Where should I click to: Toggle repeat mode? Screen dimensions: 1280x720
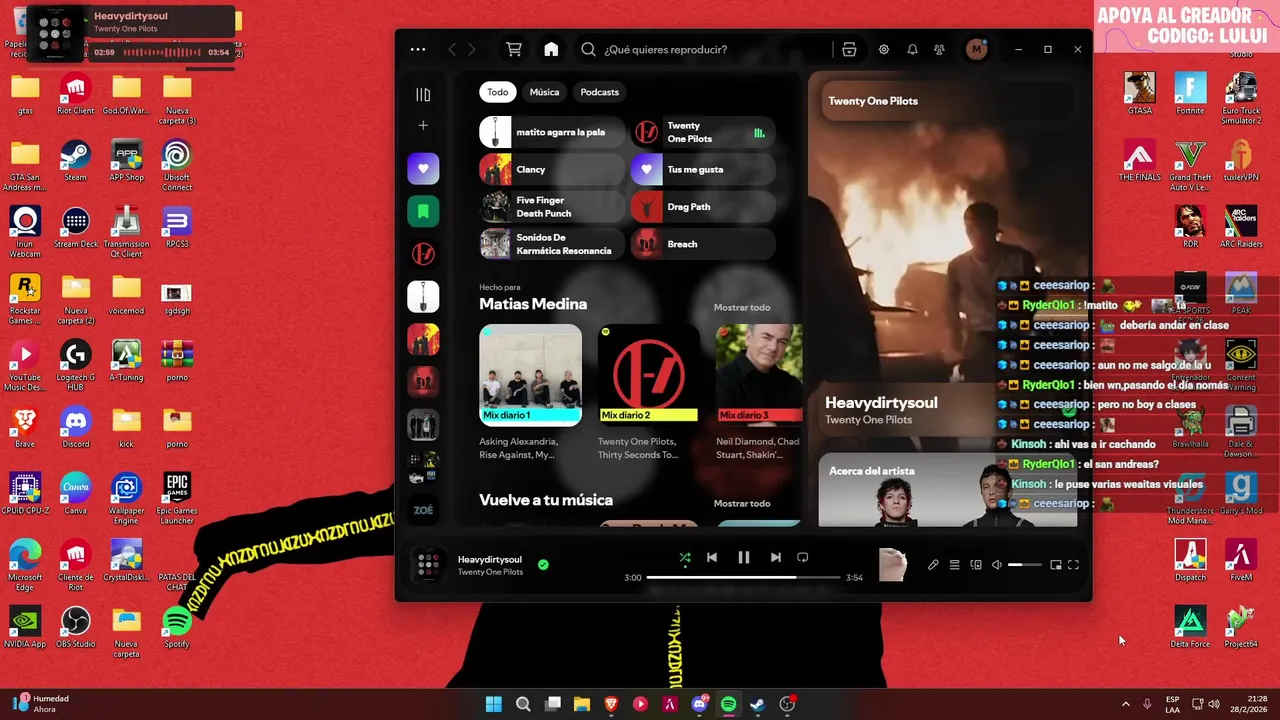(802, 558)
